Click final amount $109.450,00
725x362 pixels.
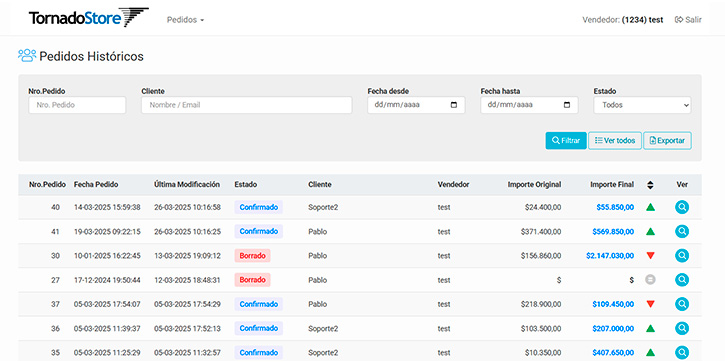[x=613, y=304]
